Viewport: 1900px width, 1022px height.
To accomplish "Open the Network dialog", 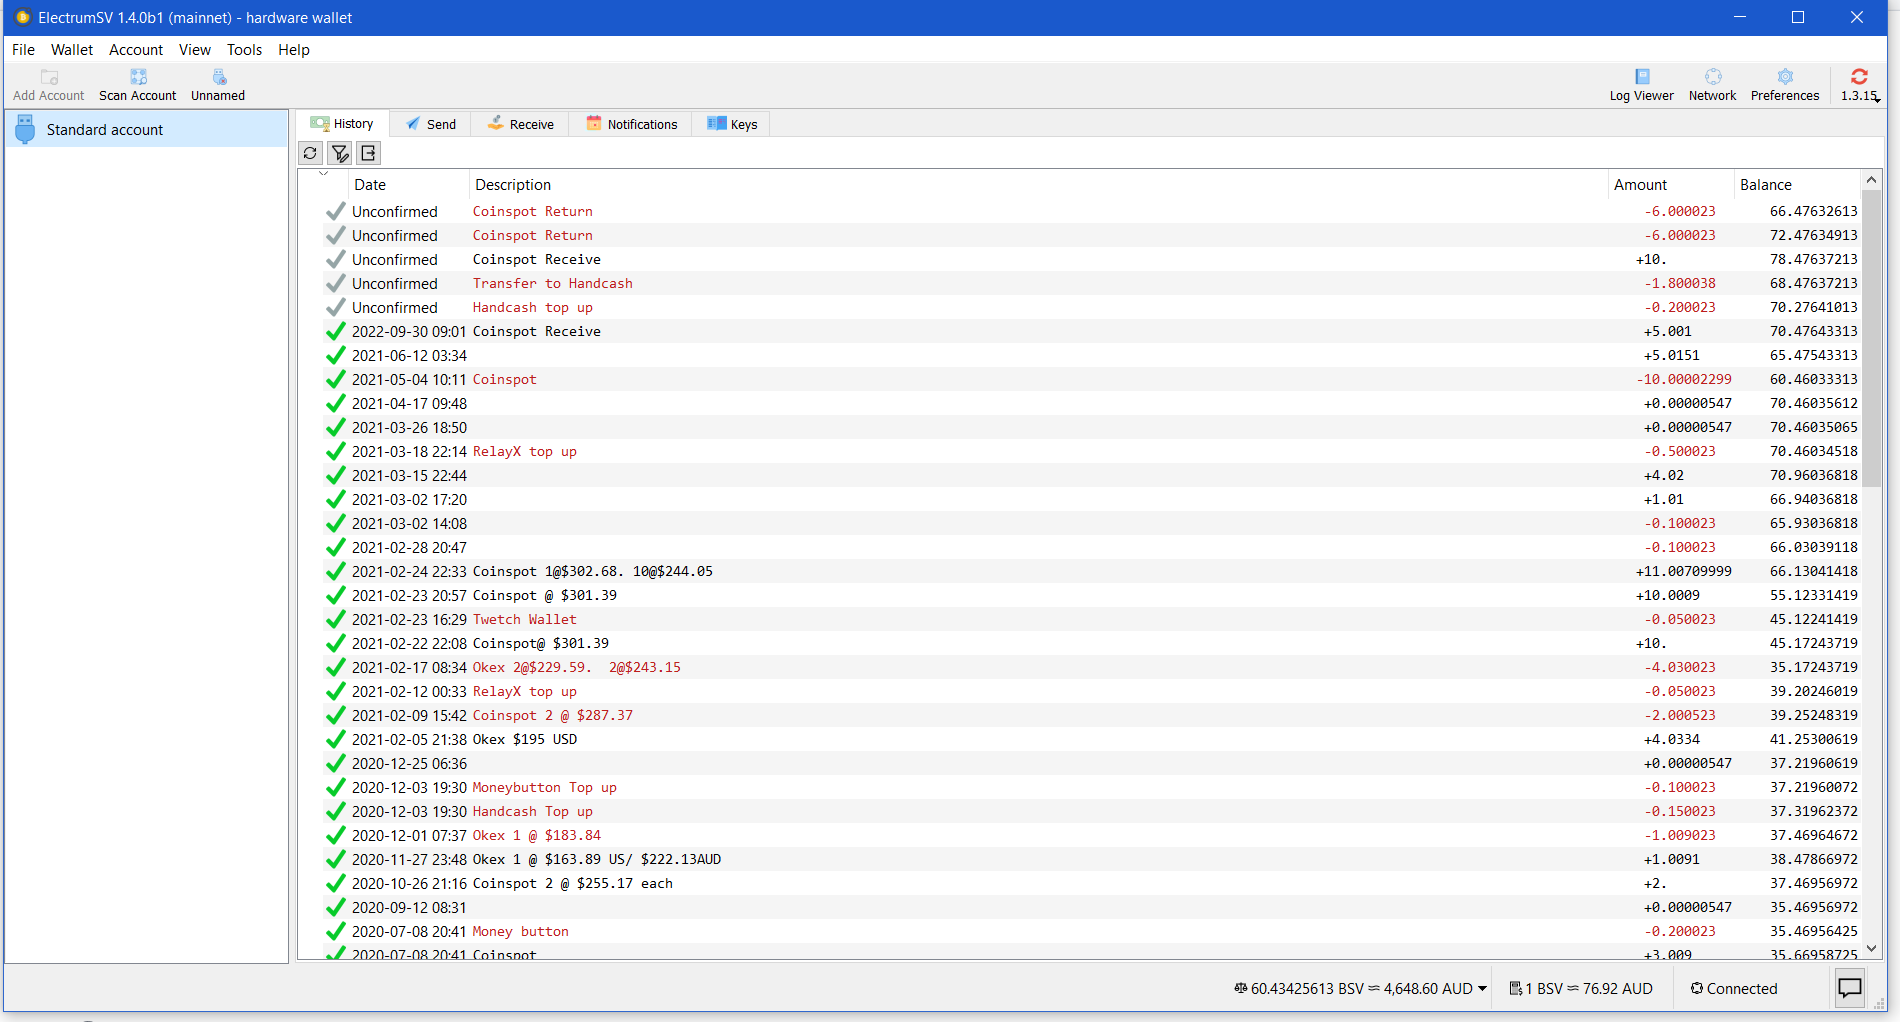I will (1712, 84).
